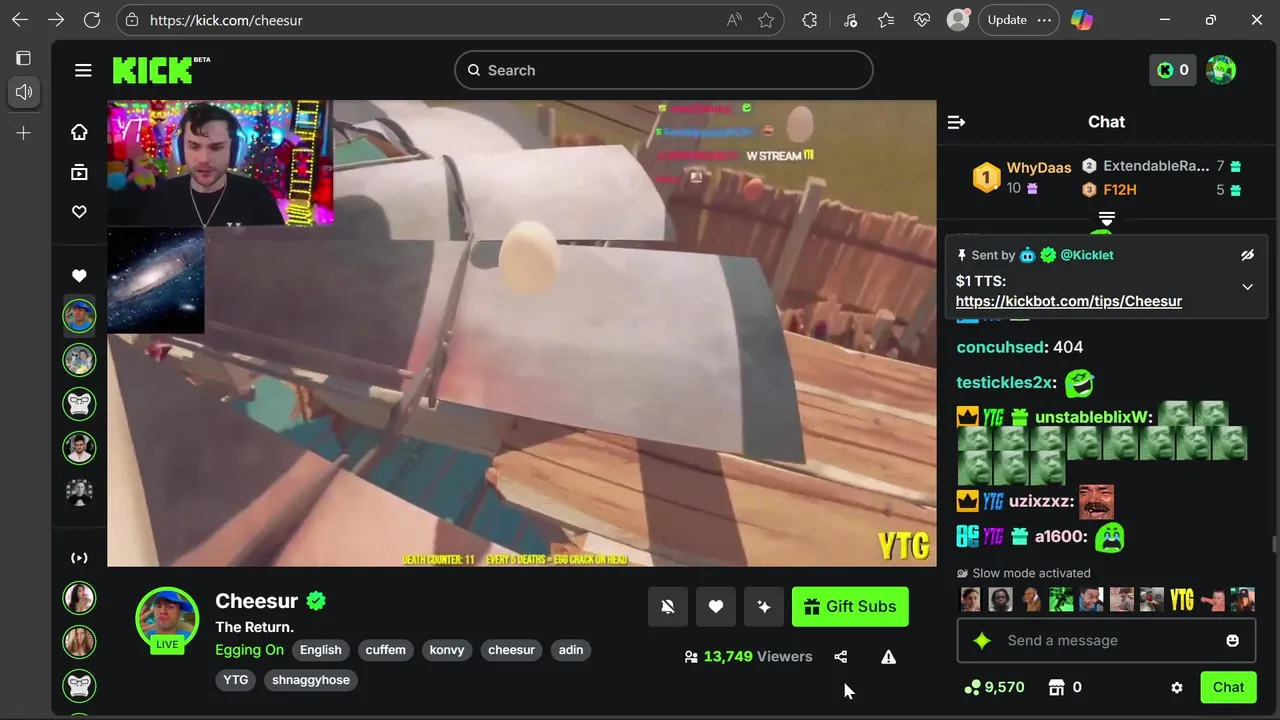Click WhyDaas top gifter entry
Viewport: 1280px width, 720px height.
[x=1021, y=177]
